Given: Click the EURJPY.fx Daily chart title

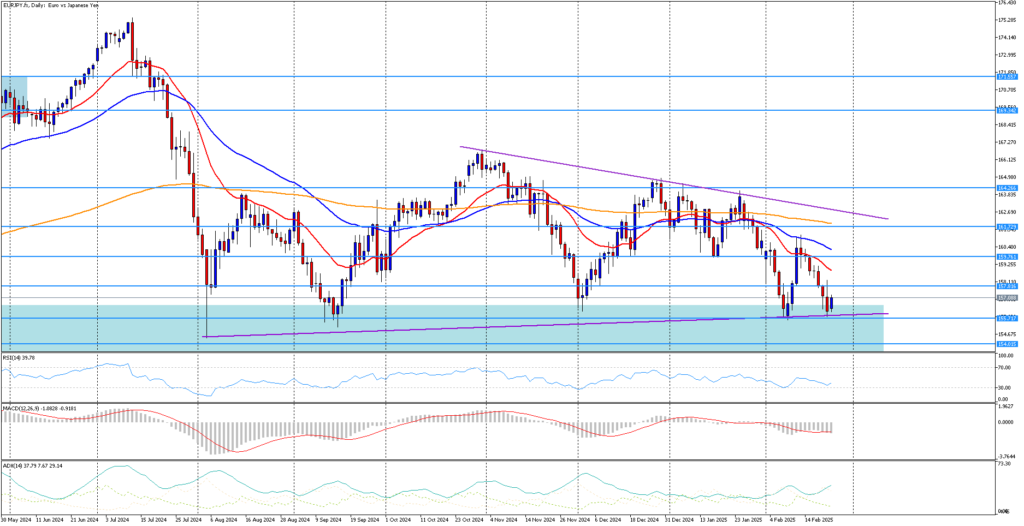Looking at the screenshot, I should tap(50, 5).
